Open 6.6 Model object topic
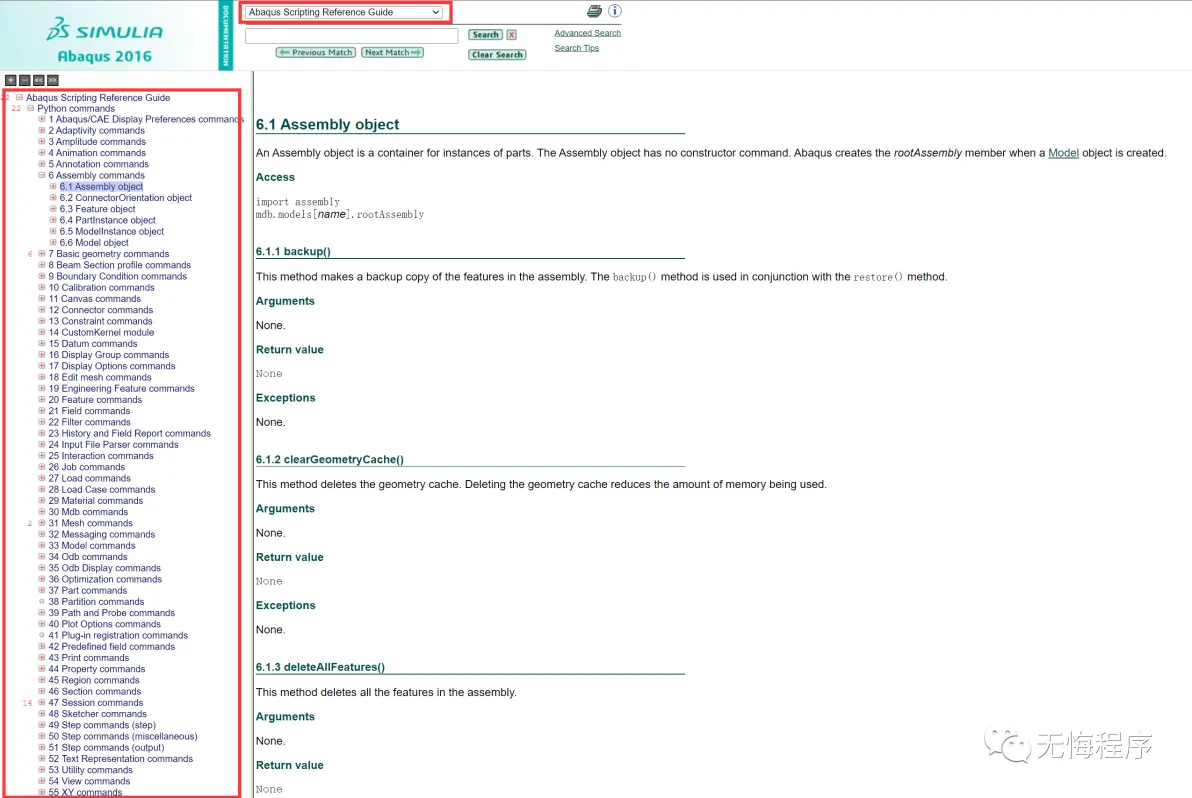1192x798 pixels. [x=94, y=243]
